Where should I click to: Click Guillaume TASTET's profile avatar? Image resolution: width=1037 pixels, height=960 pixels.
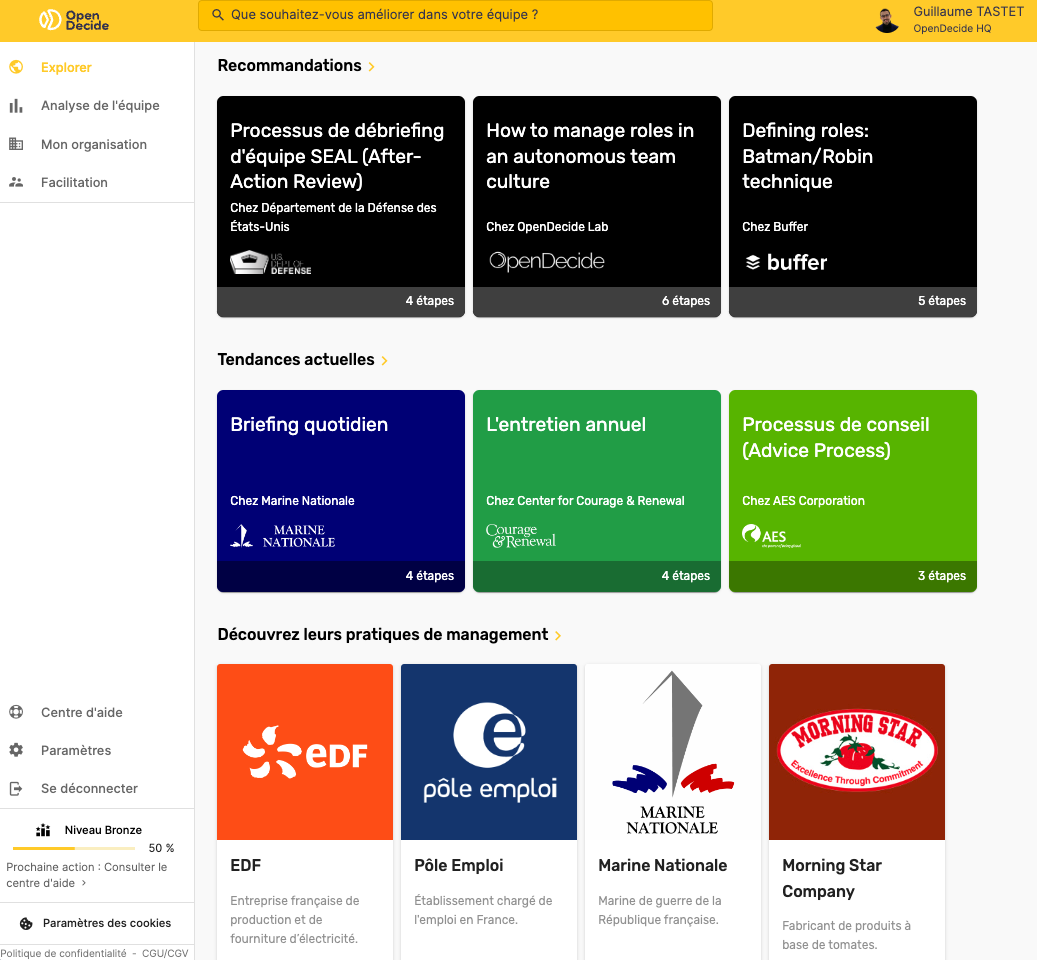887,20
